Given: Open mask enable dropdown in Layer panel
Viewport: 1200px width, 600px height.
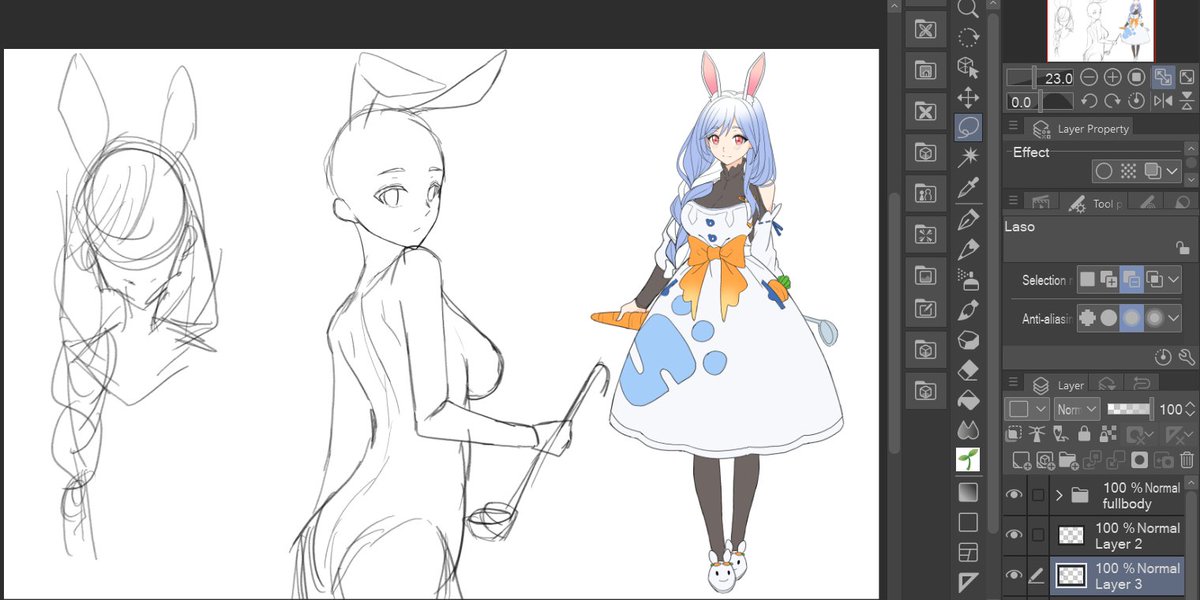Looking at the screenshot, I should point(1141,434).
